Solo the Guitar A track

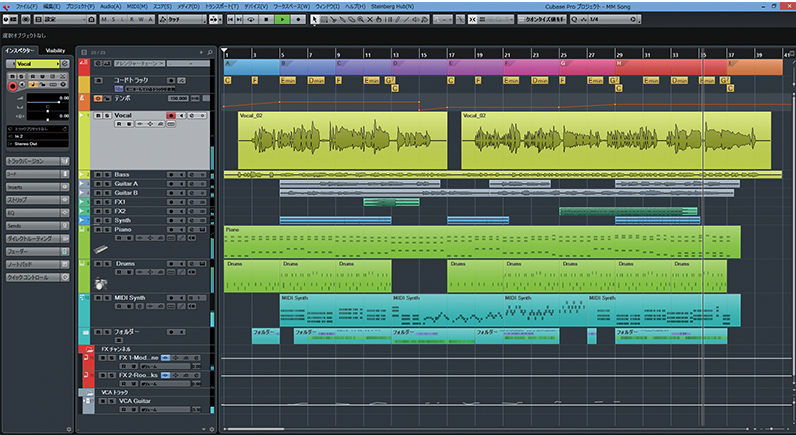[107, 184]
